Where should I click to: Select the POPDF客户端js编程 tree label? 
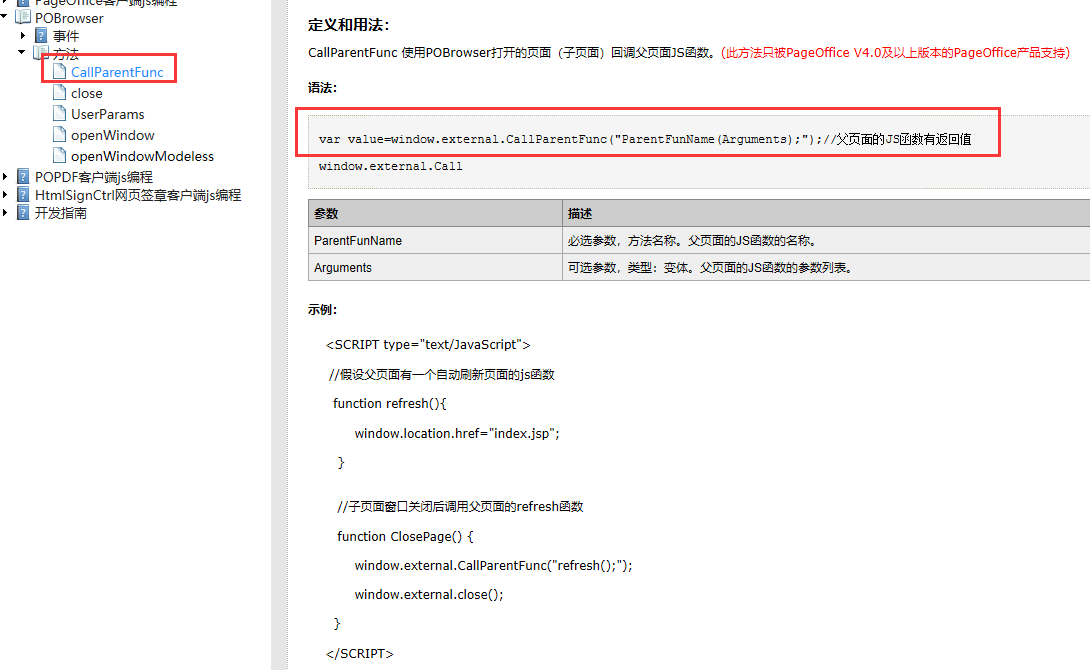pyautogui.click(x=94, y=177)
